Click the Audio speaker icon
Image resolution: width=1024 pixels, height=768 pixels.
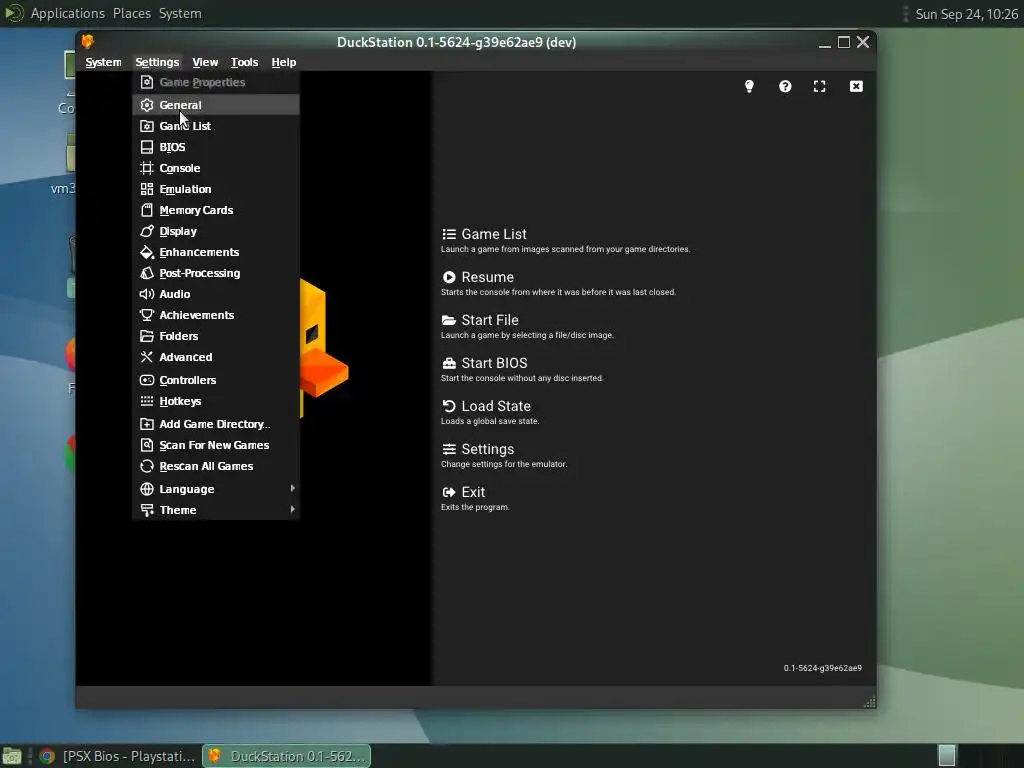[x=147, y=294]
